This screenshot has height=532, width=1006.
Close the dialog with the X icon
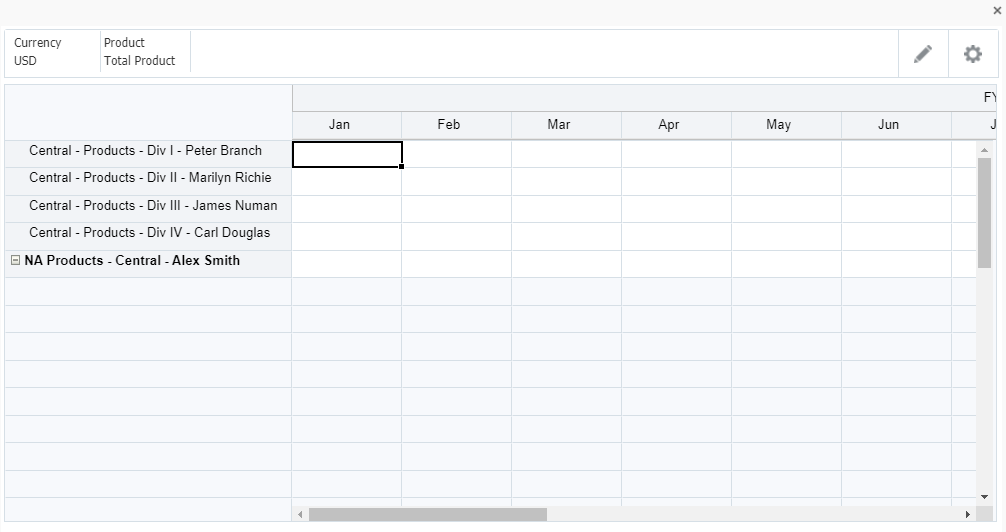click(997, 10)
